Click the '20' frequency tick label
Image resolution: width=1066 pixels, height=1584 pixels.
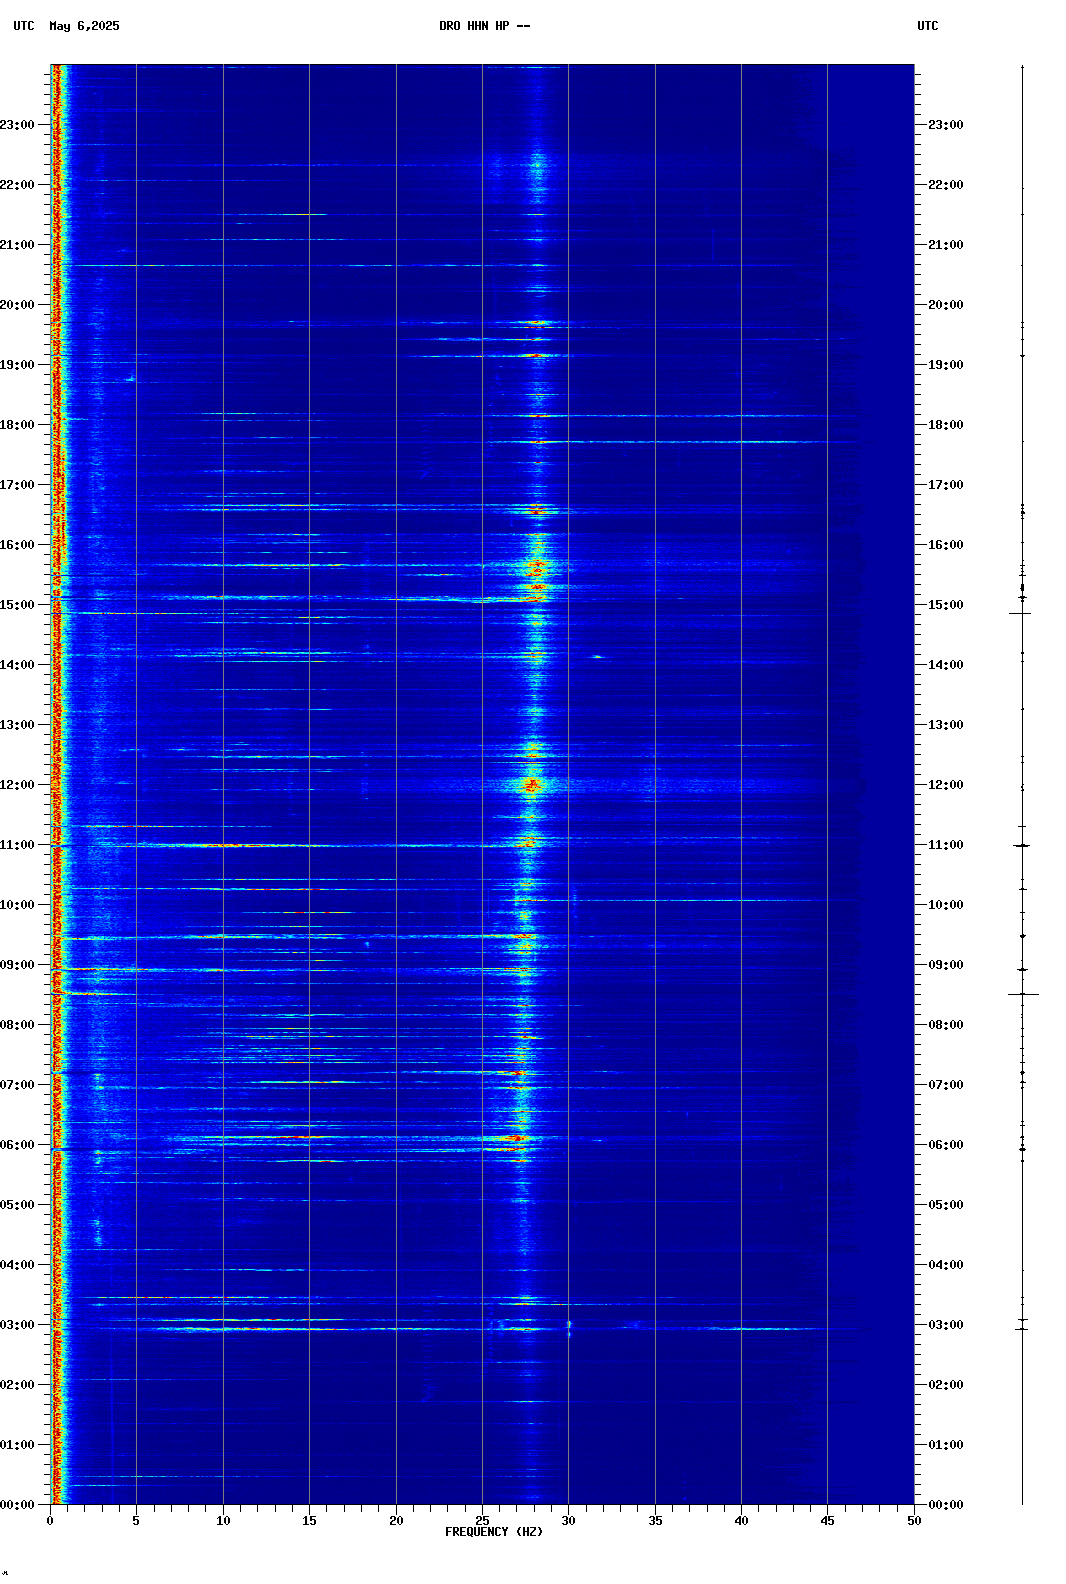coord(396,1521)
